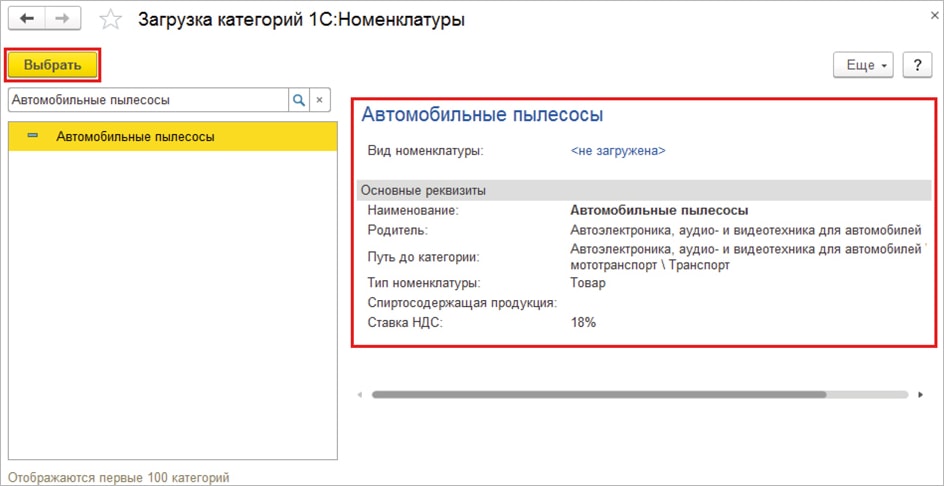Screen dimensions: 944x486
Task: Open help with the question mark button
Action: pyautogui.click(x=917, y=65)
